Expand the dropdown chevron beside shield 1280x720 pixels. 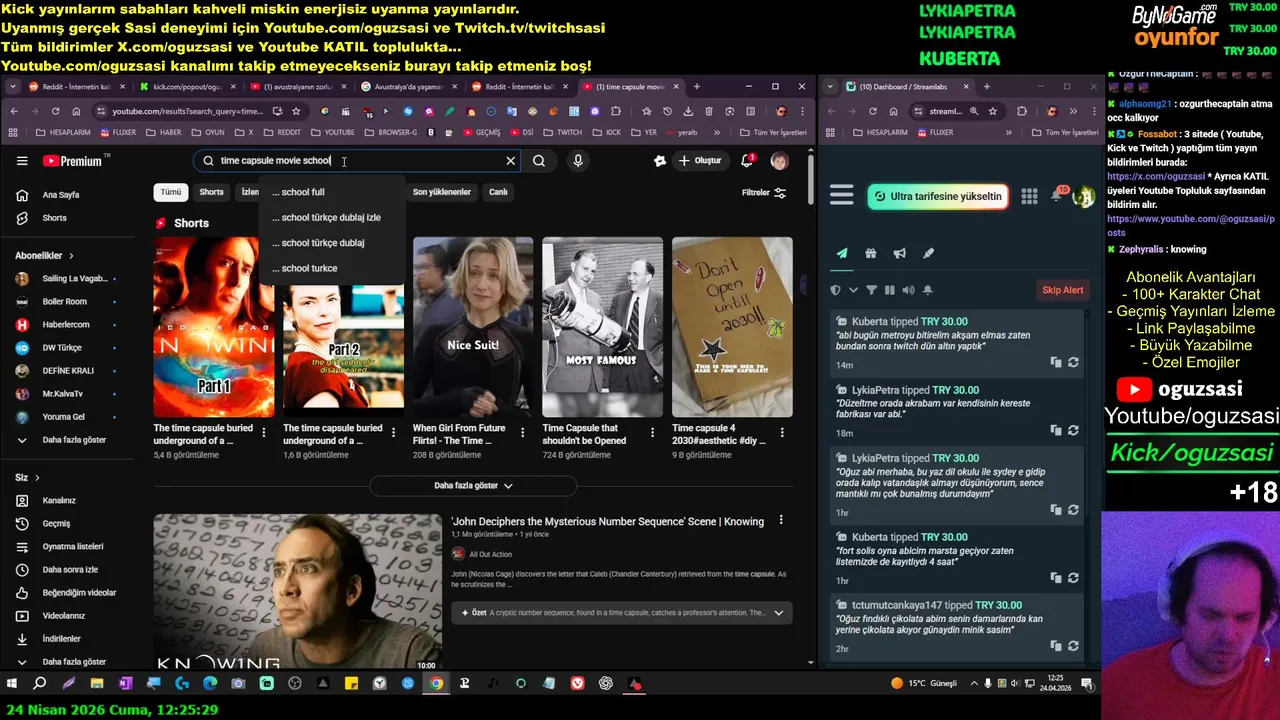[x=853, y=290]
